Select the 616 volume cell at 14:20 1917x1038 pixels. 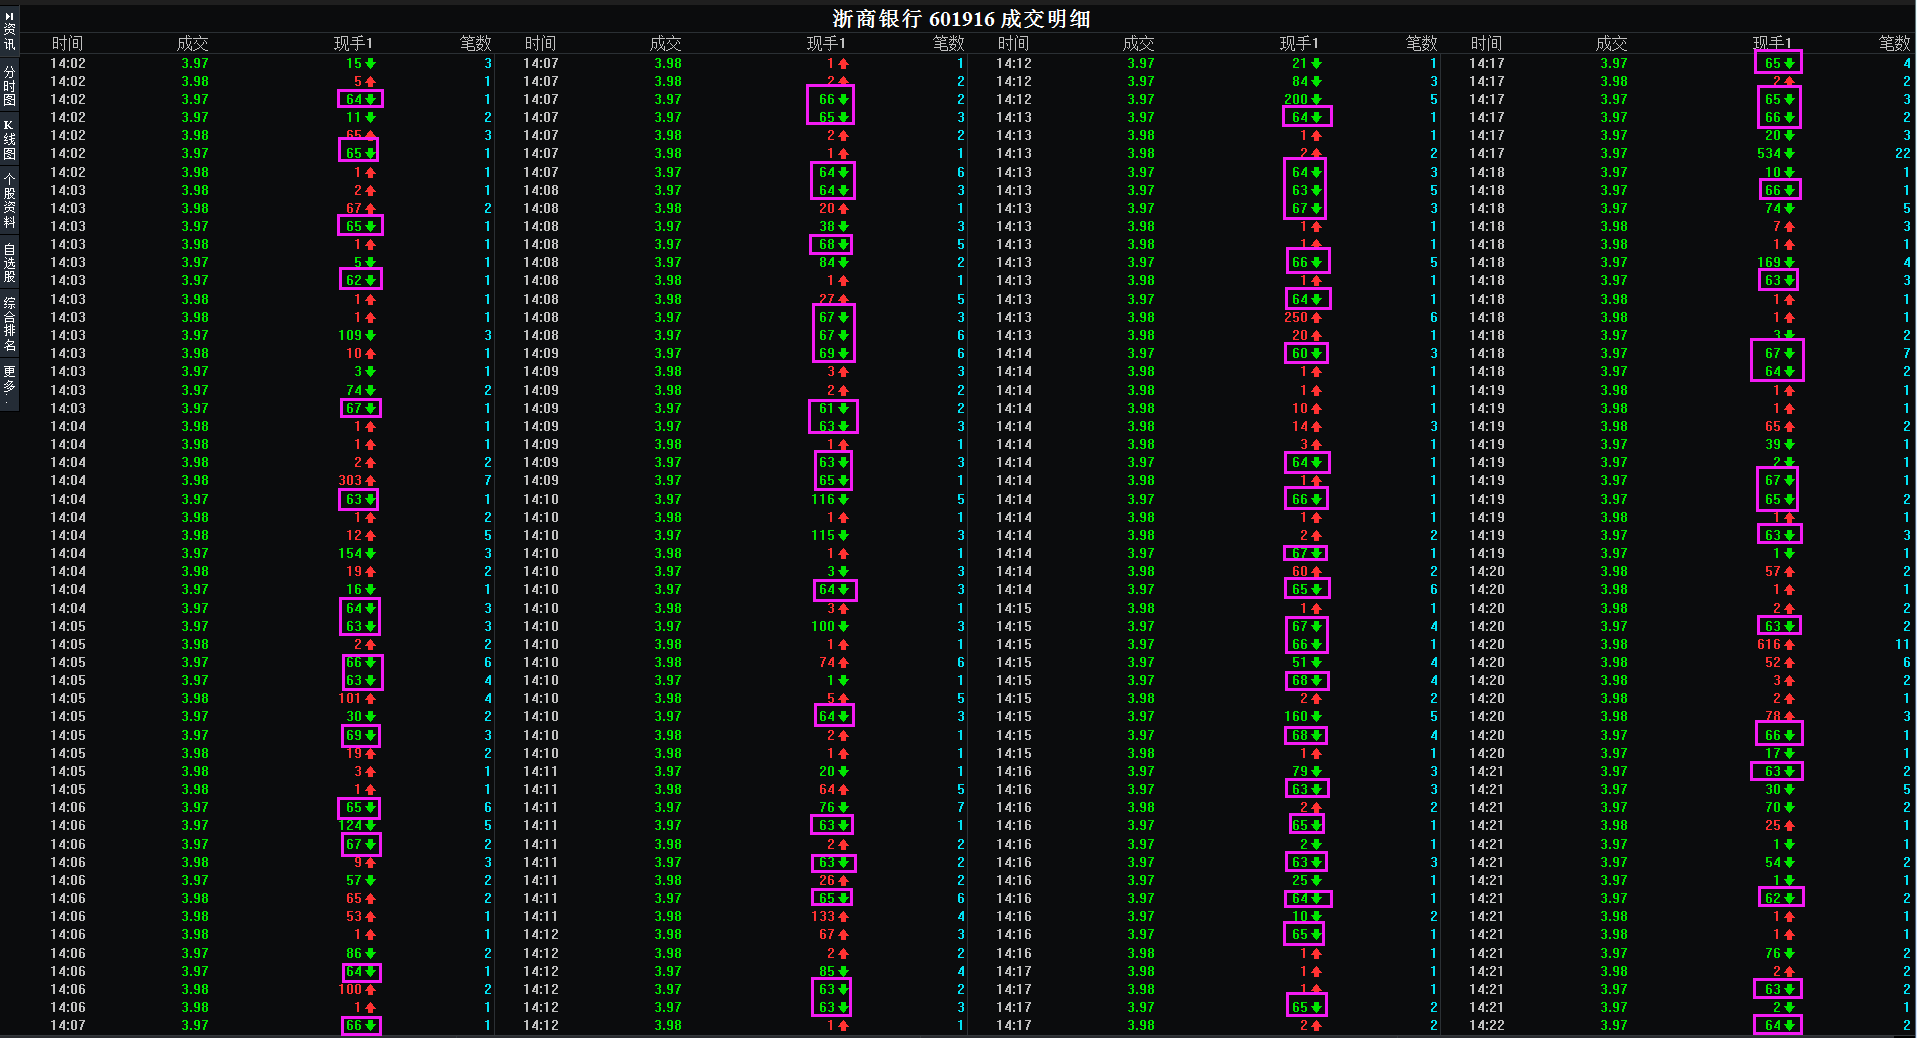(x=1775, y=644)
